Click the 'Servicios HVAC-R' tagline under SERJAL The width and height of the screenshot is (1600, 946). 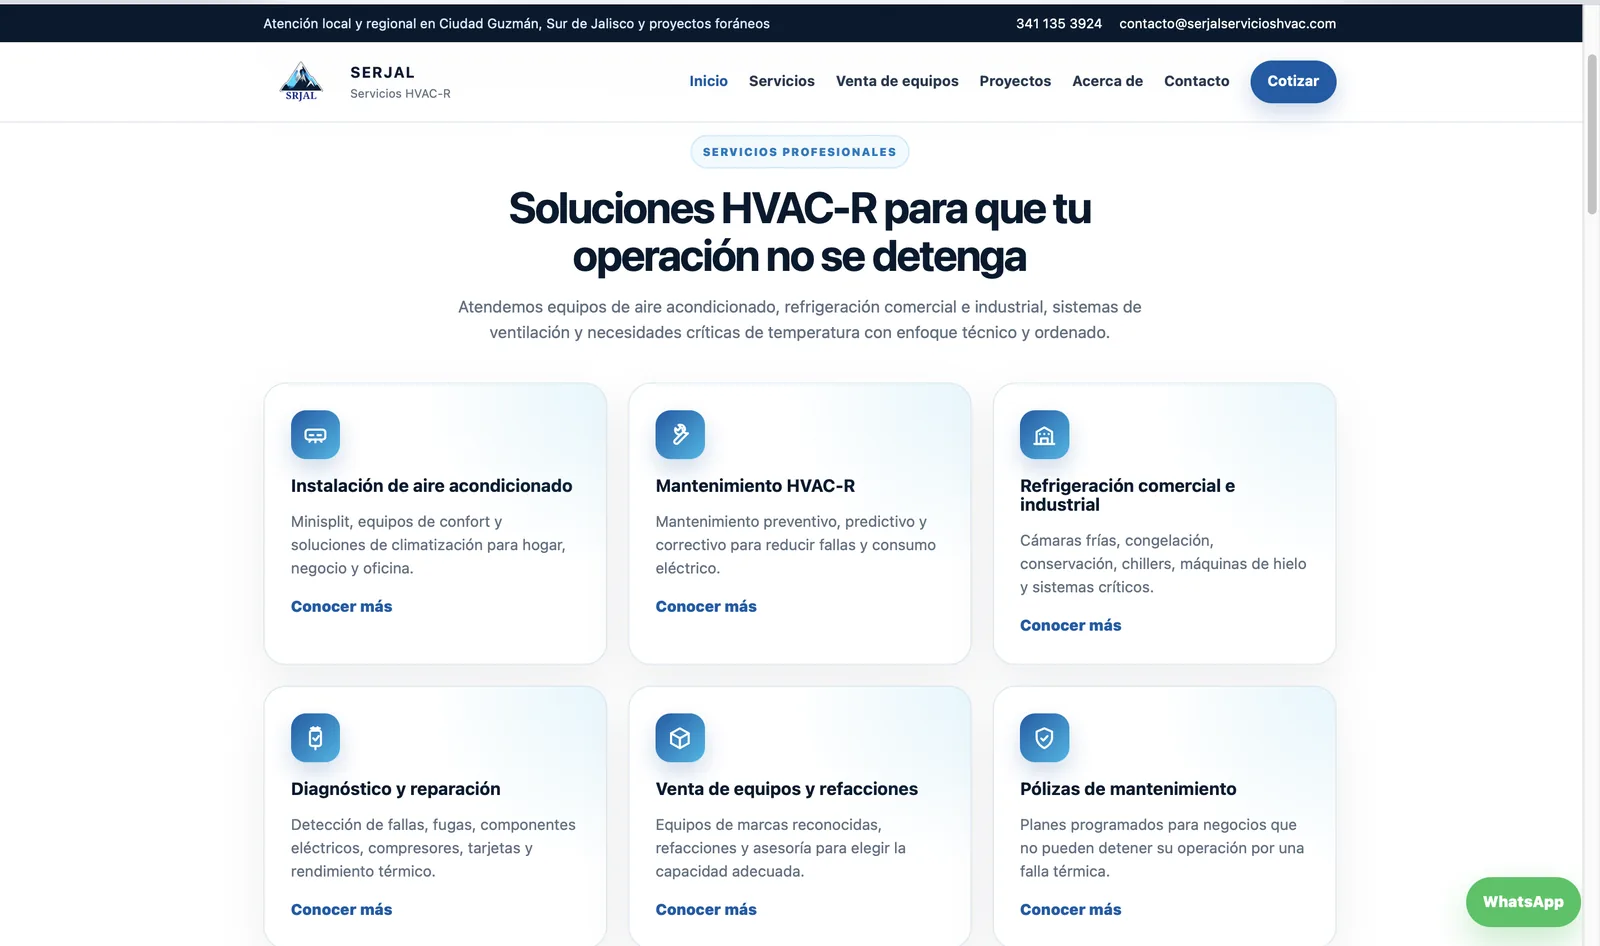pos(400,94)
